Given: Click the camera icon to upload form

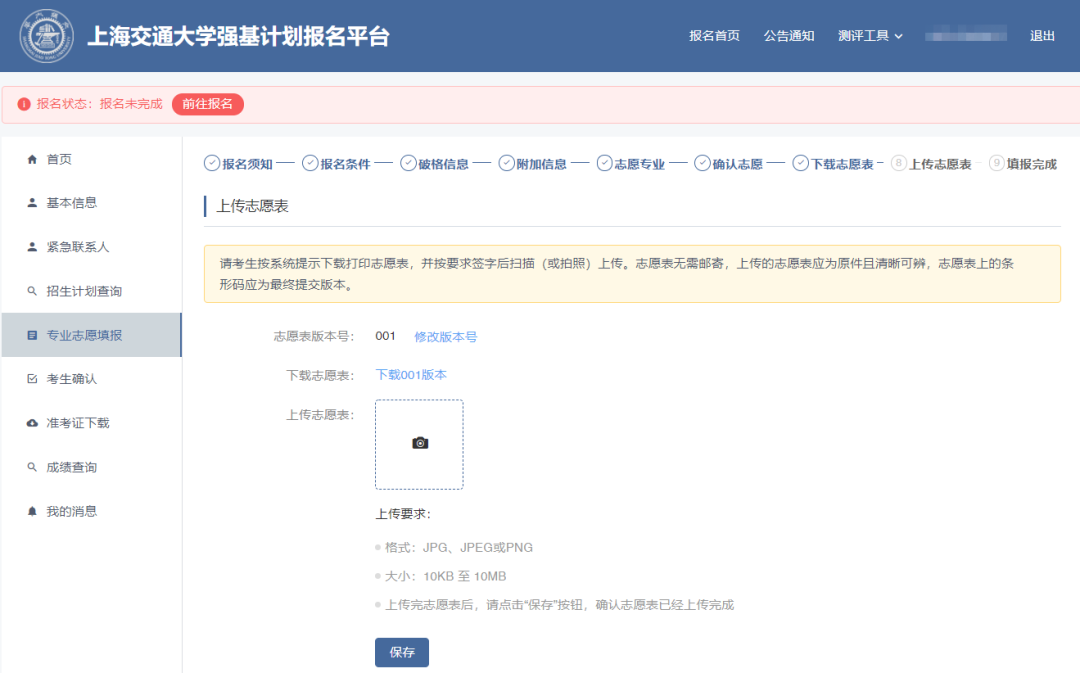Looking at the screenshot, I should (420, 443).
